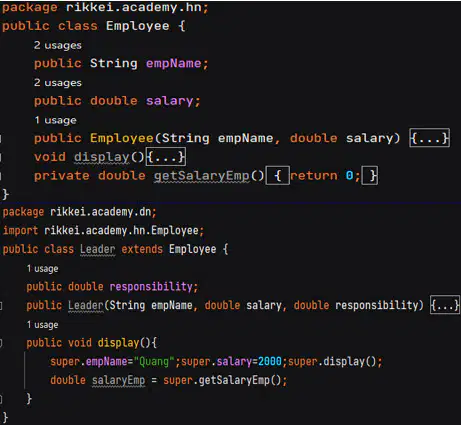
Task: Click 'private' keyword before getSalaryEmp
Action: pyautogui.click(x=62, y=175)
